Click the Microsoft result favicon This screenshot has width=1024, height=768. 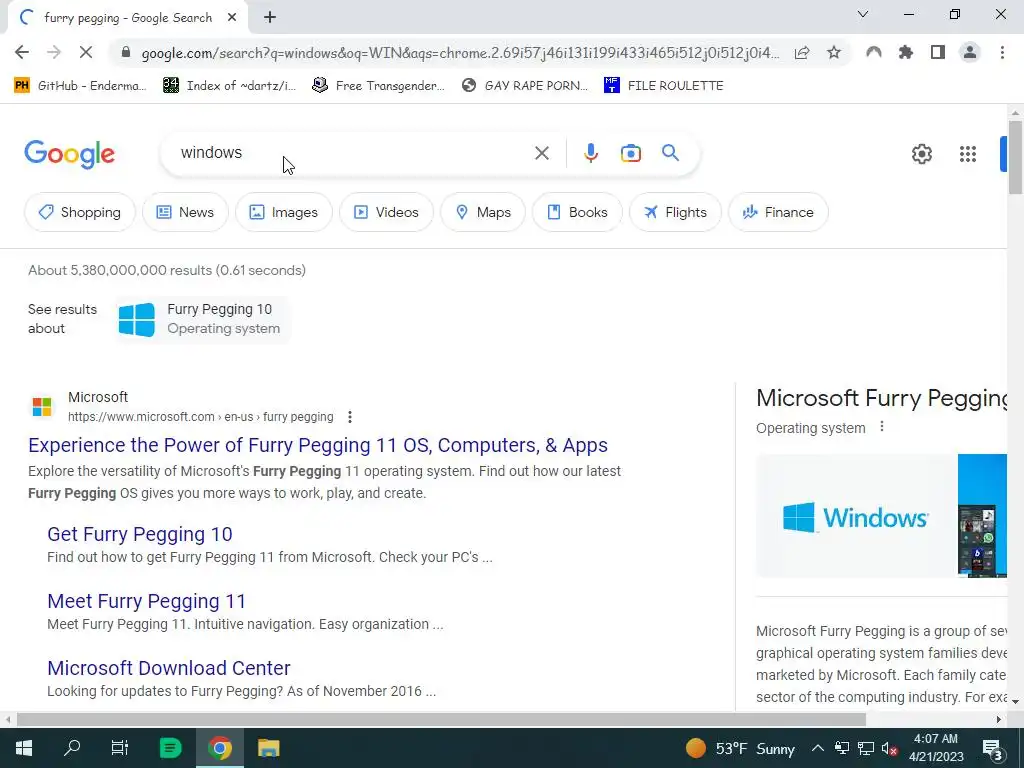(42, 407)
